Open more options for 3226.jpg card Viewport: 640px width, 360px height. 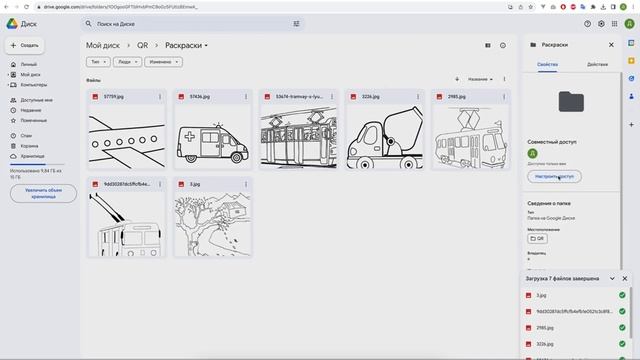pyautogui.click(x=418, y=97)
